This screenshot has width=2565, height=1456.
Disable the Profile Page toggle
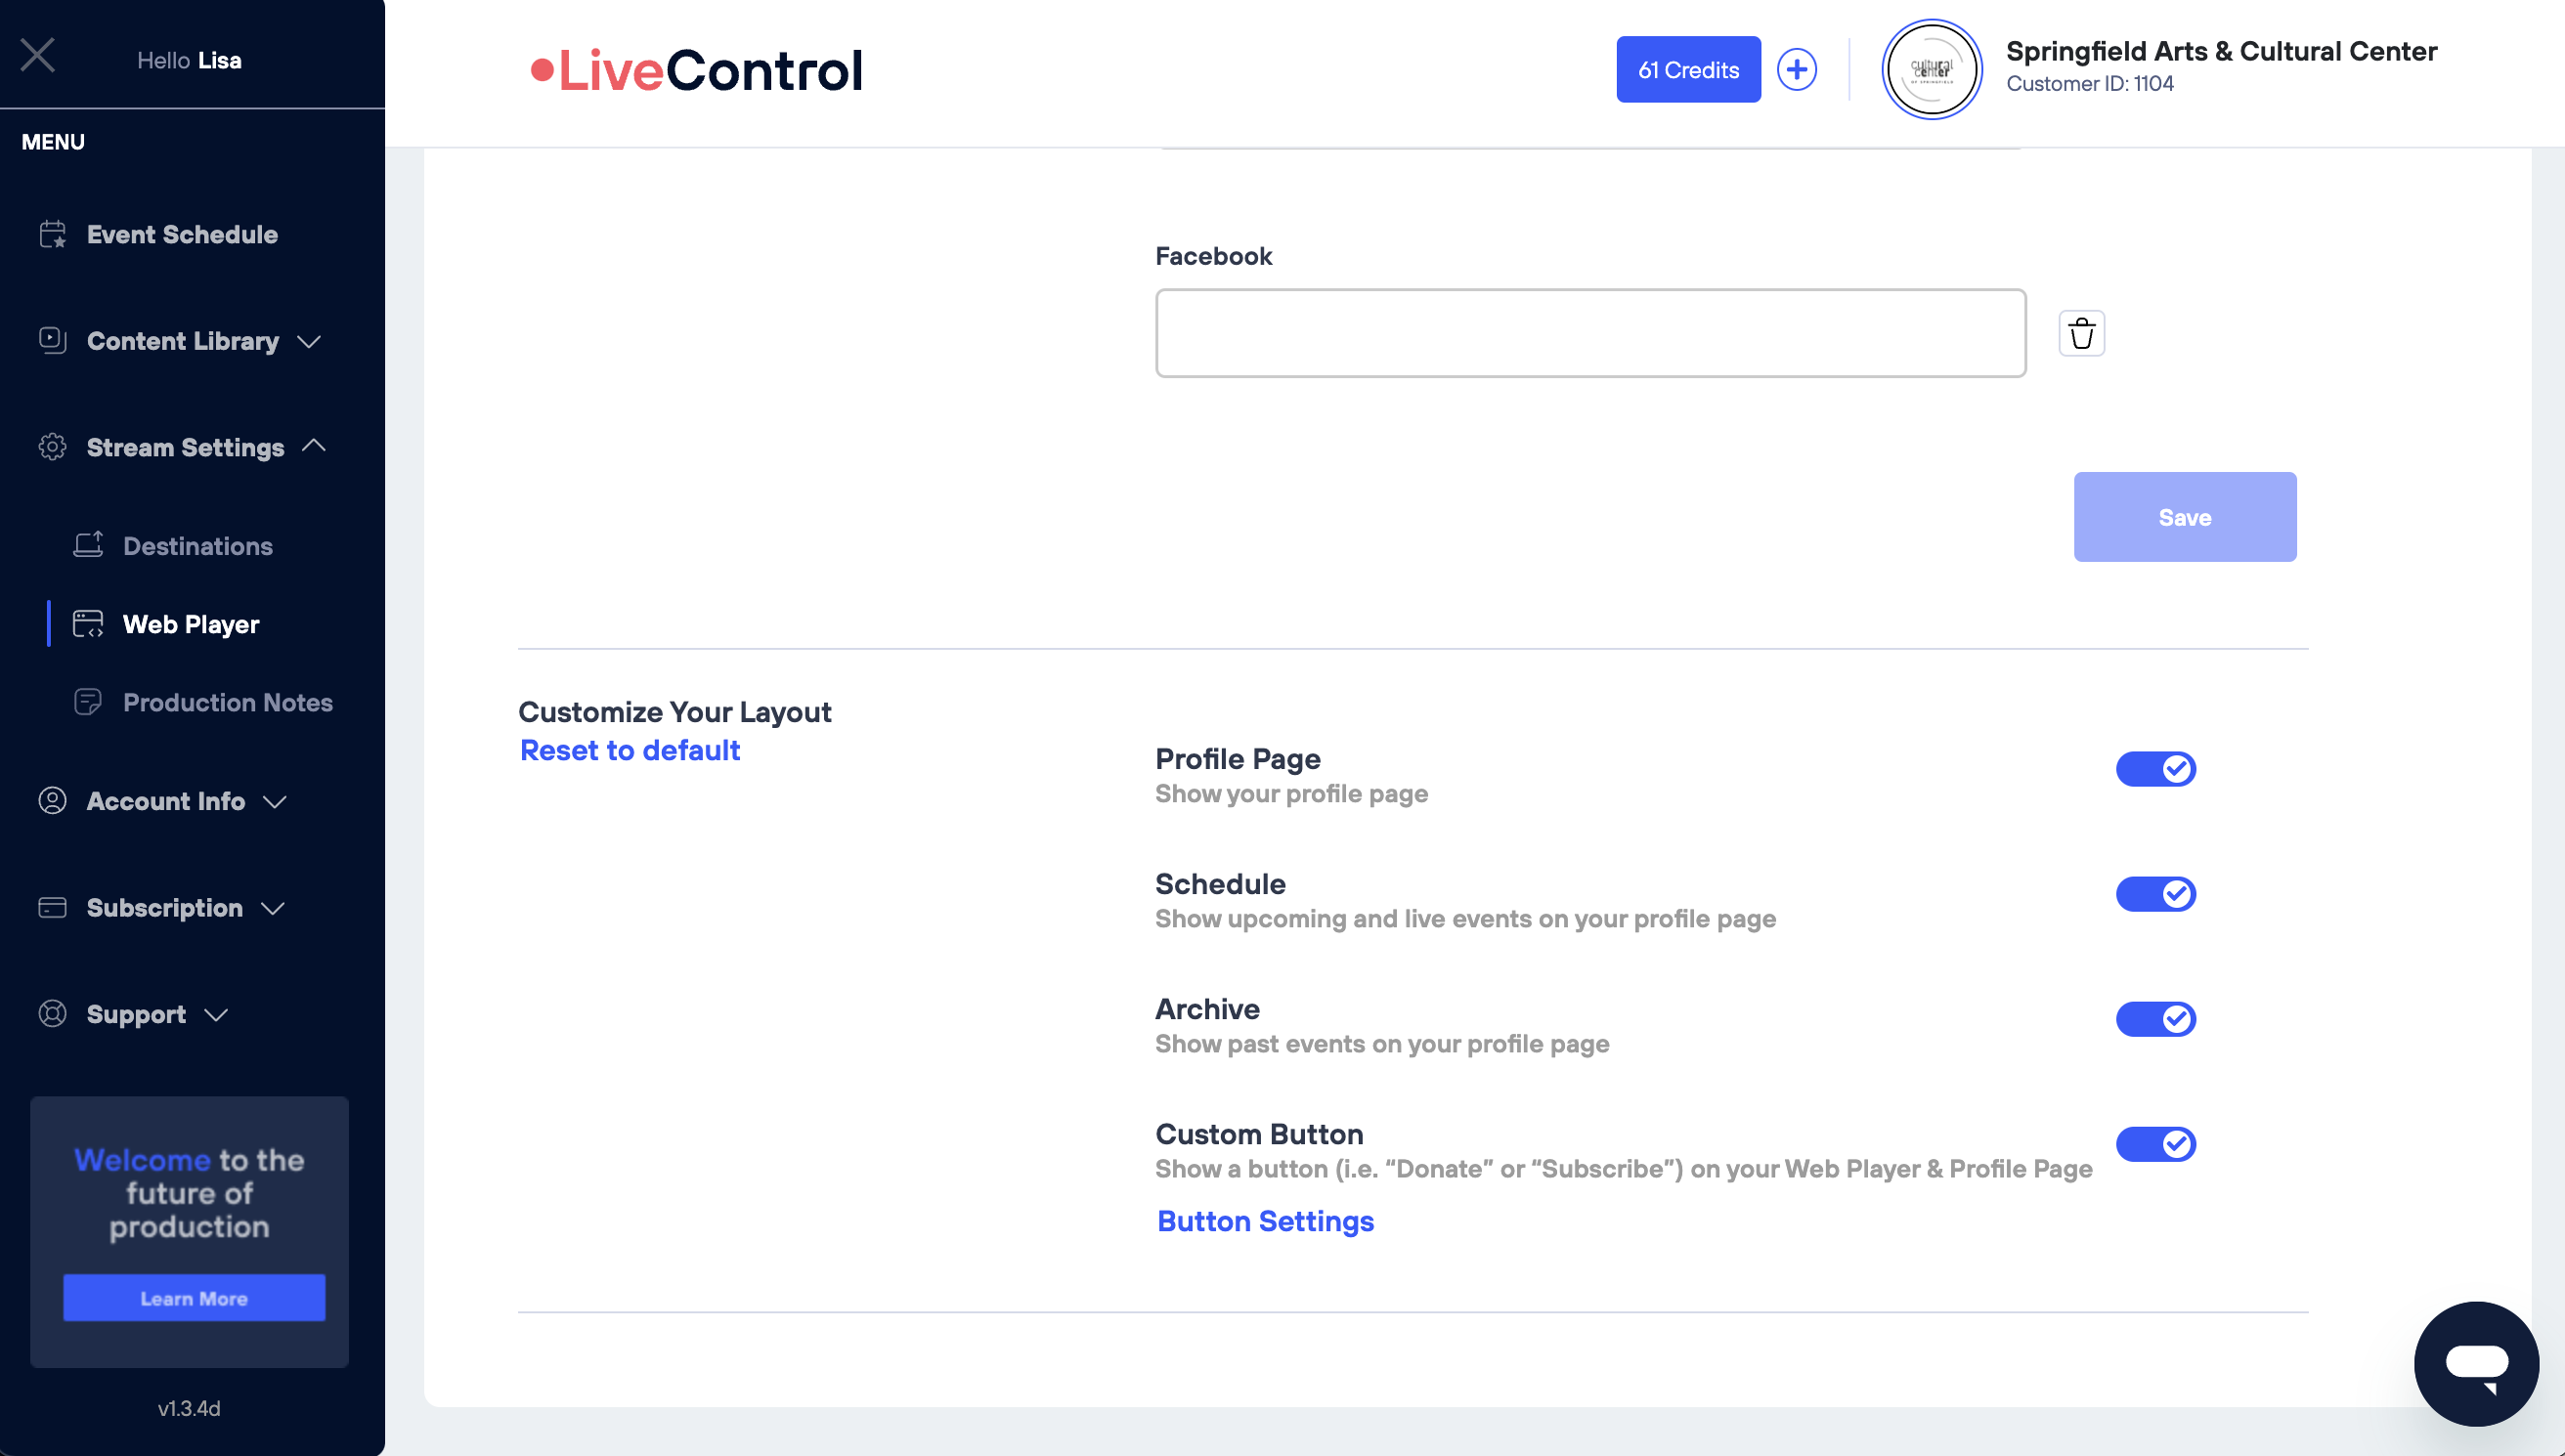pyautogui.click(x=2155, y=769)
